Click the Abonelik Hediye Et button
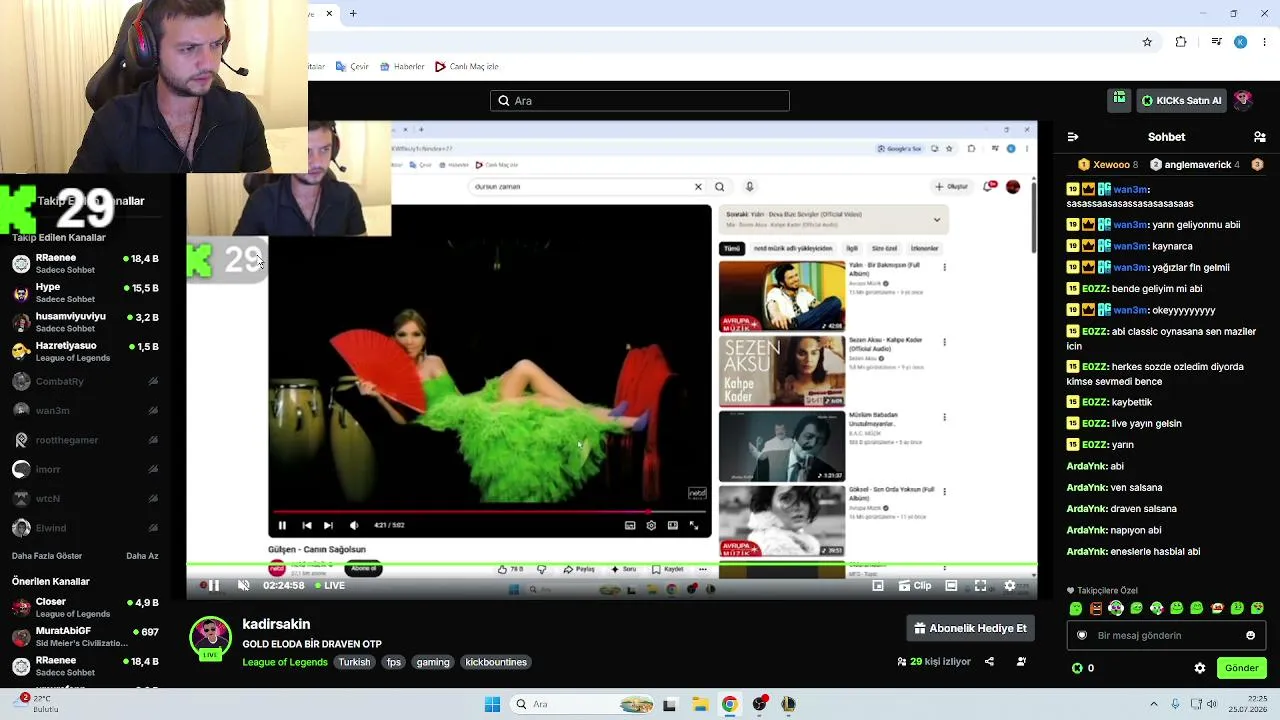Viewport: 1280px width, 720px height. (x=970, y=628)
